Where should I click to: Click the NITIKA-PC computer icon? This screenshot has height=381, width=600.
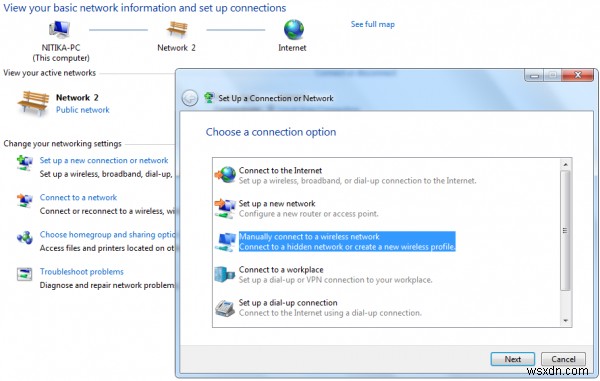59,30
